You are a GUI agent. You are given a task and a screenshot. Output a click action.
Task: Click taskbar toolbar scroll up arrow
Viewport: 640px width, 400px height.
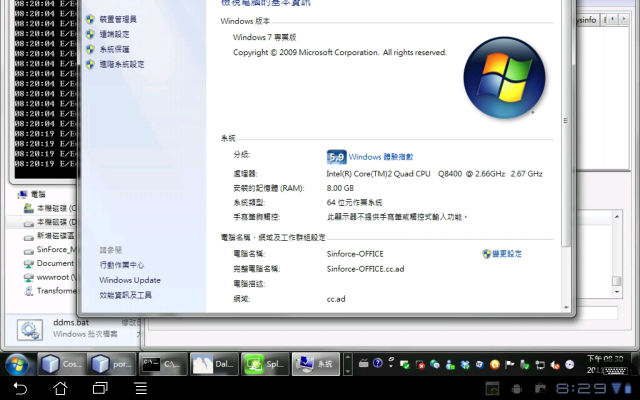(348, 358)
